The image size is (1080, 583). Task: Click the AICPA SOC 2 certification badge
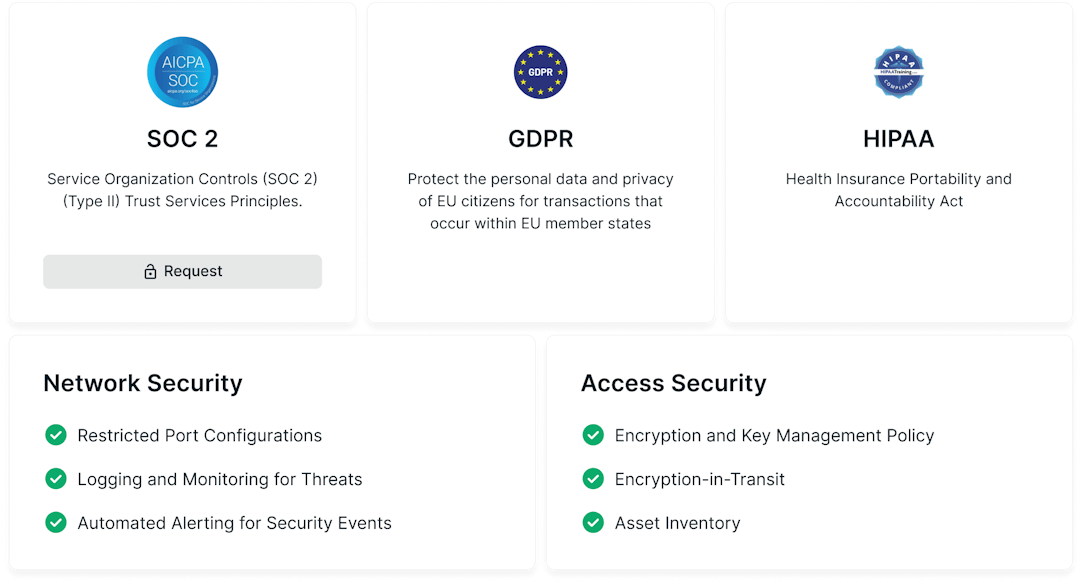coord(182,71)
